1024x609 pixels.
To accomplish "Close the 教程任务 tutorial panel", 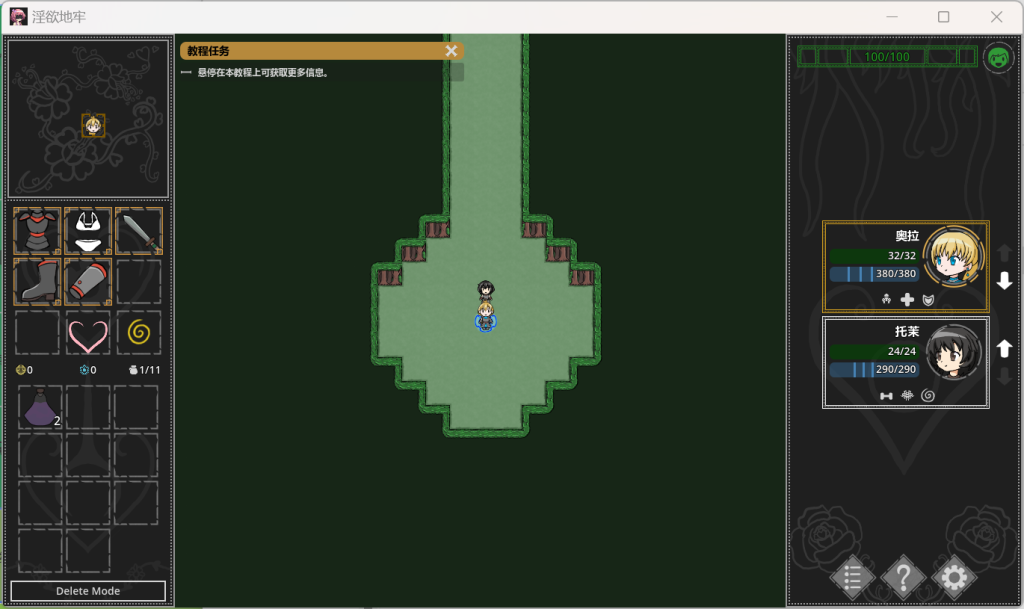I will 451,51.
